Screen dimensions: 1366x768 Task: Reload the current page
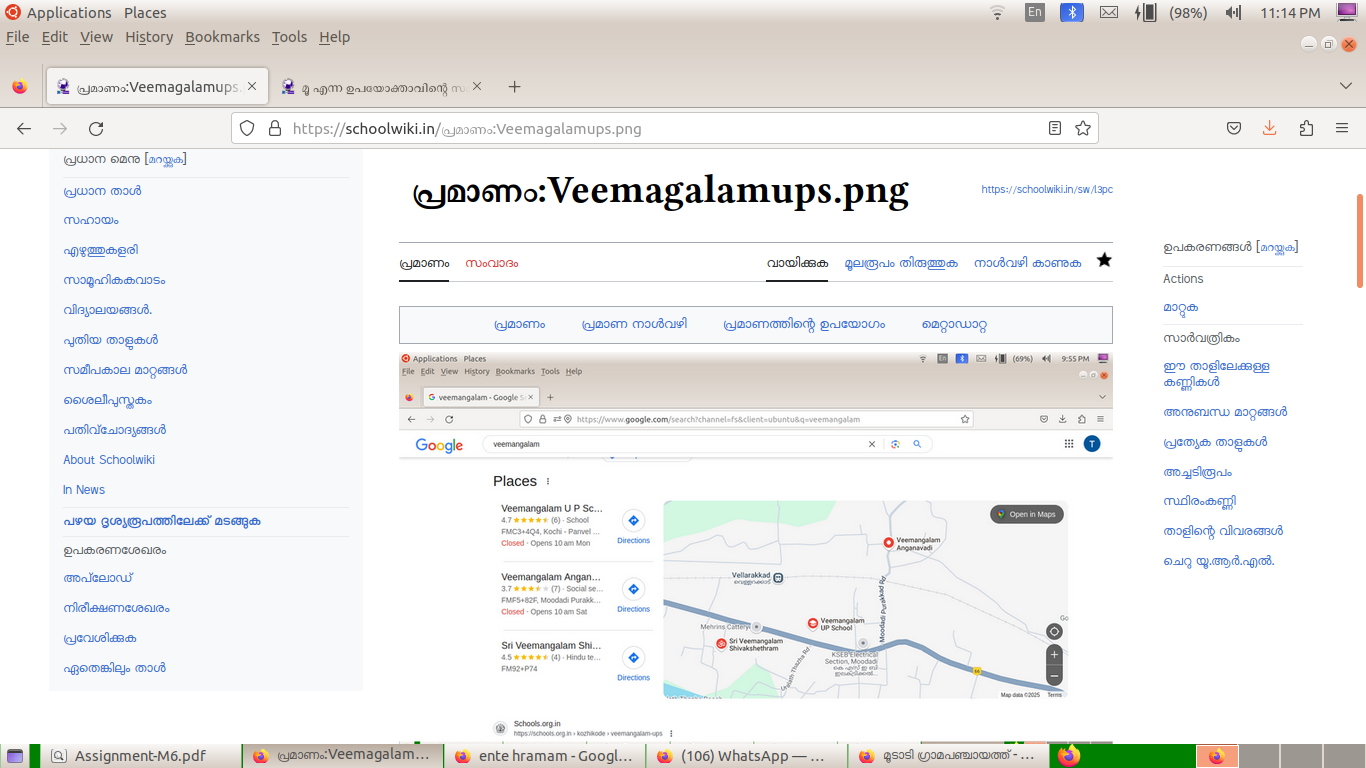click(x=96, y=129)
